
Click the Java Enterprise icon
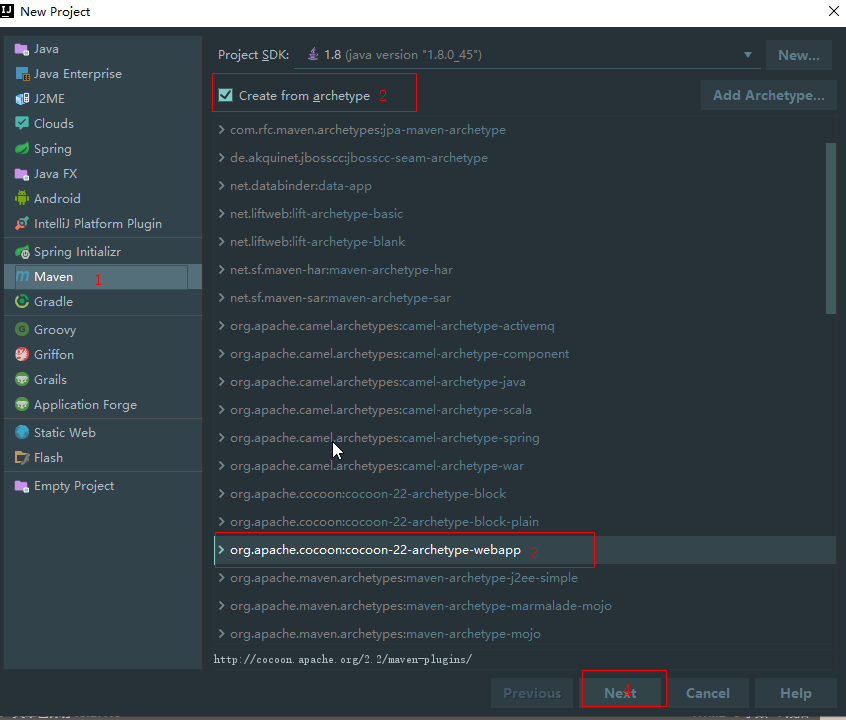pyautogui.click(x=22, y=74)
